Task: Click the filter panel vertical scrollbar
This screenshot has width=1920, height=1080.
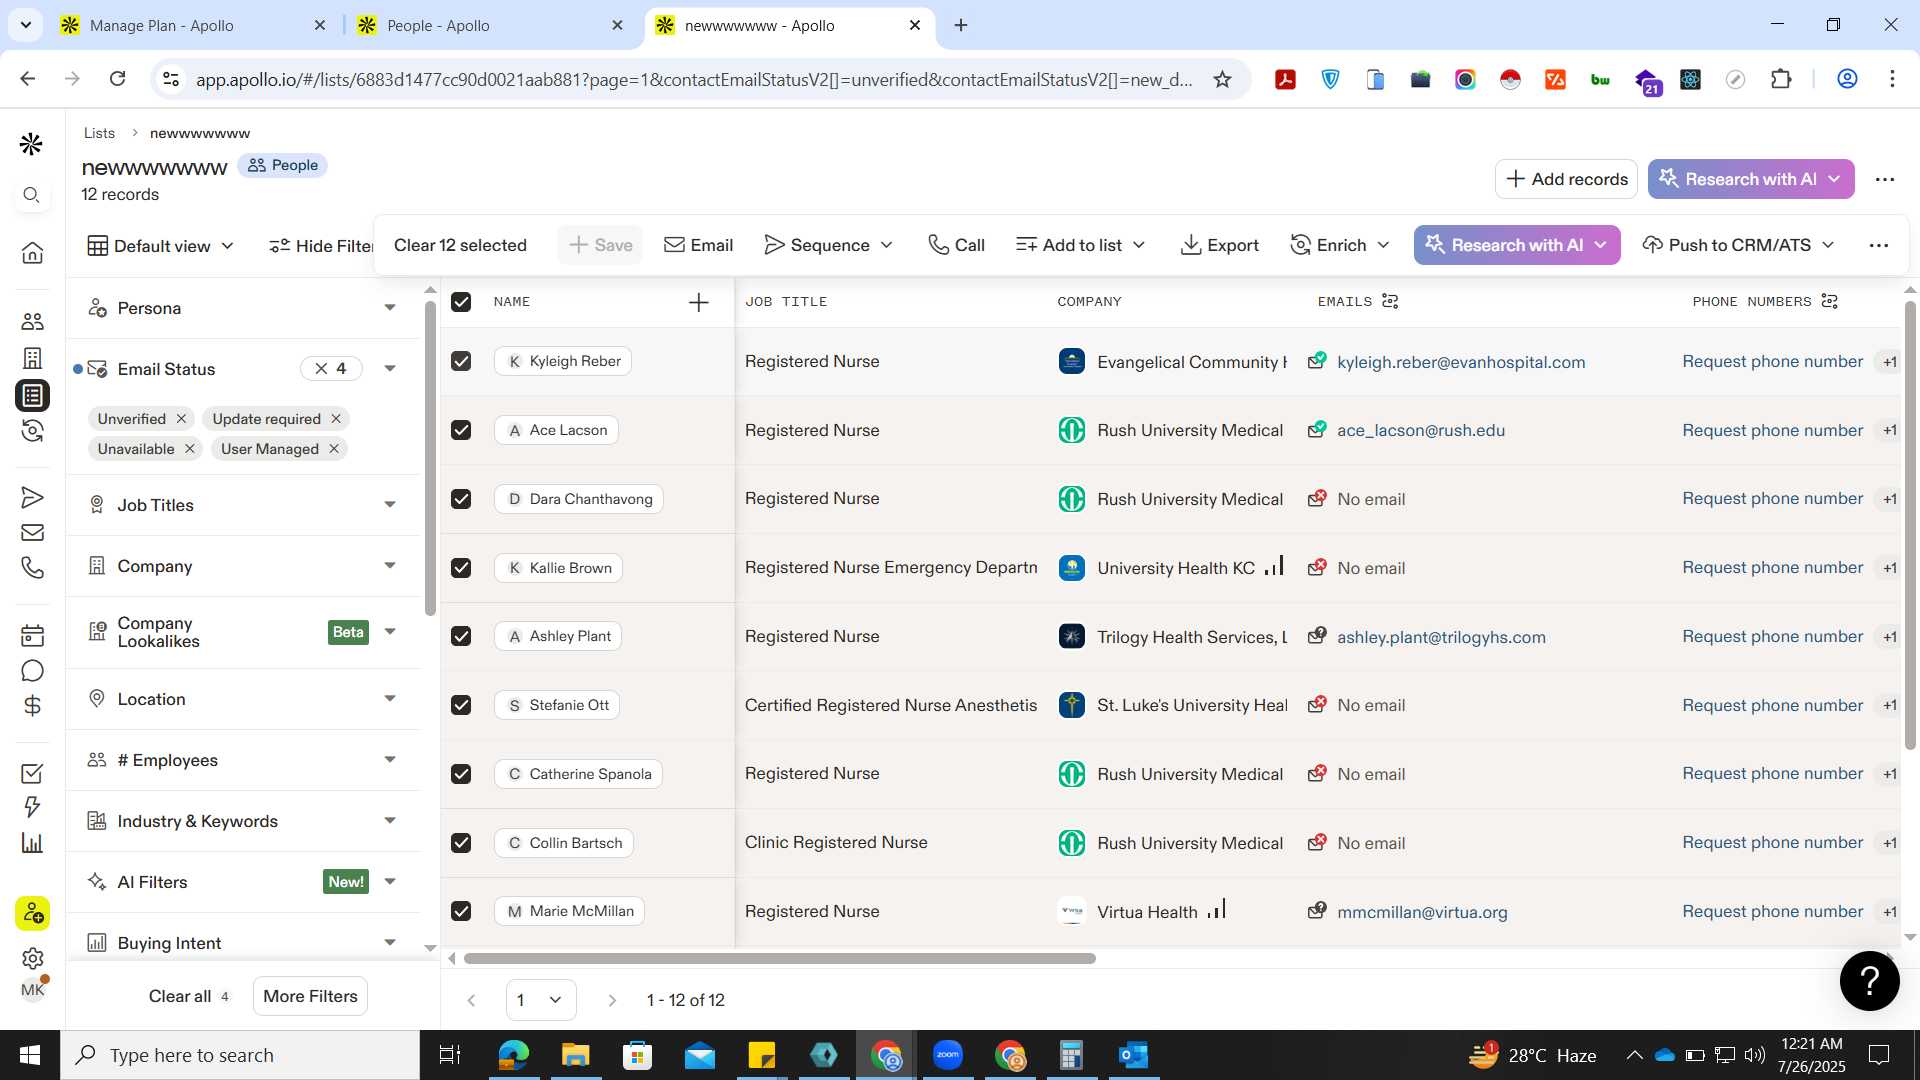Action: tap(430, 460)
